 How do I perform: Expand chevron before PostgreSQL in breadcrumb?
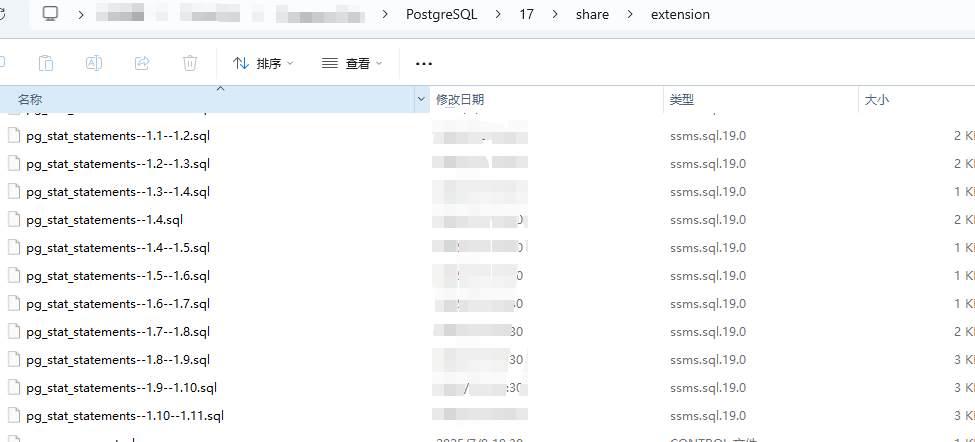click(x=386, y=14)
